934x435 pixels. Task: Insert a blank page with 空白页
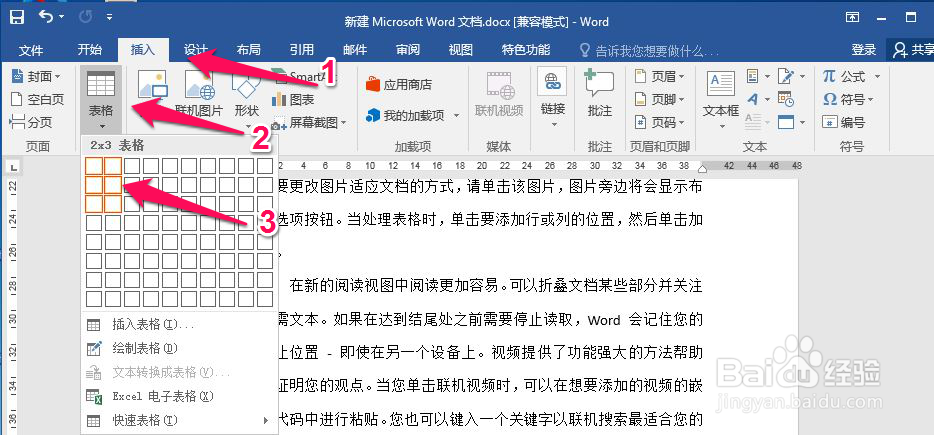click(38, 100)
